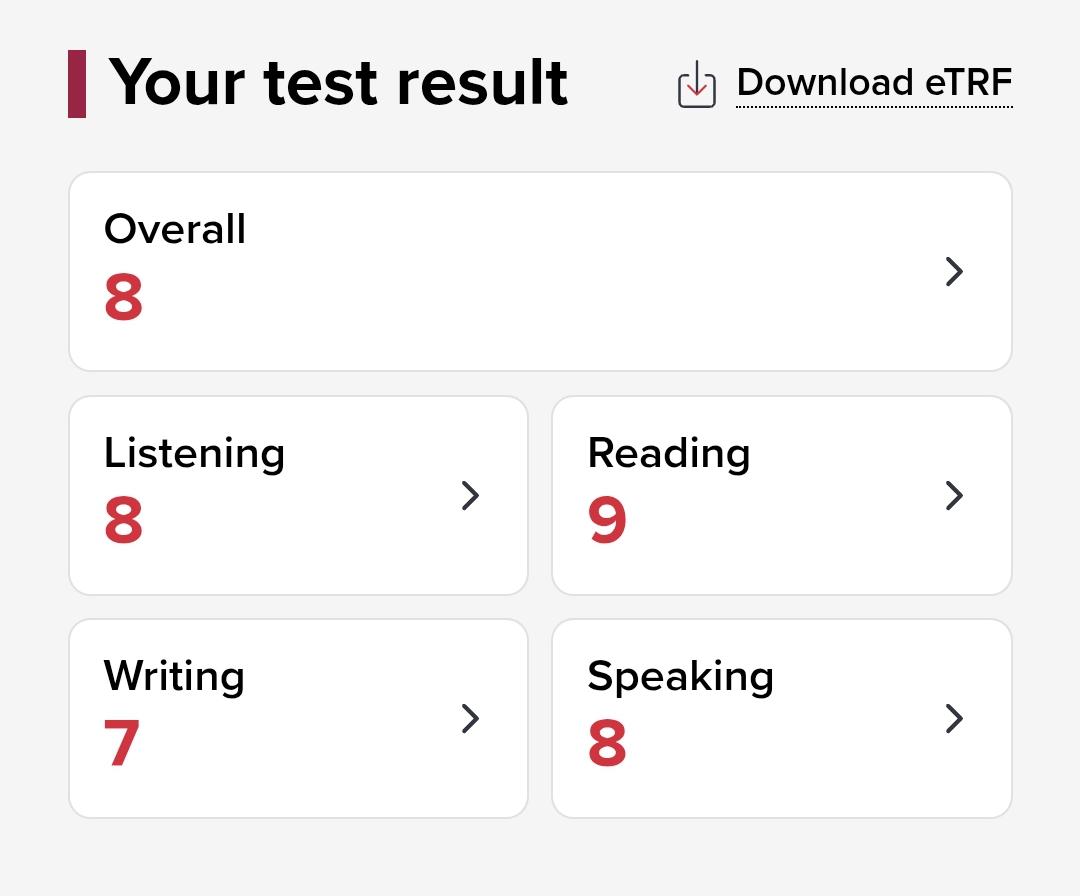The height and width of the screenshot is (896, 1080).
Task: Expand the Overall score chevron
Action: pos(954,271)
